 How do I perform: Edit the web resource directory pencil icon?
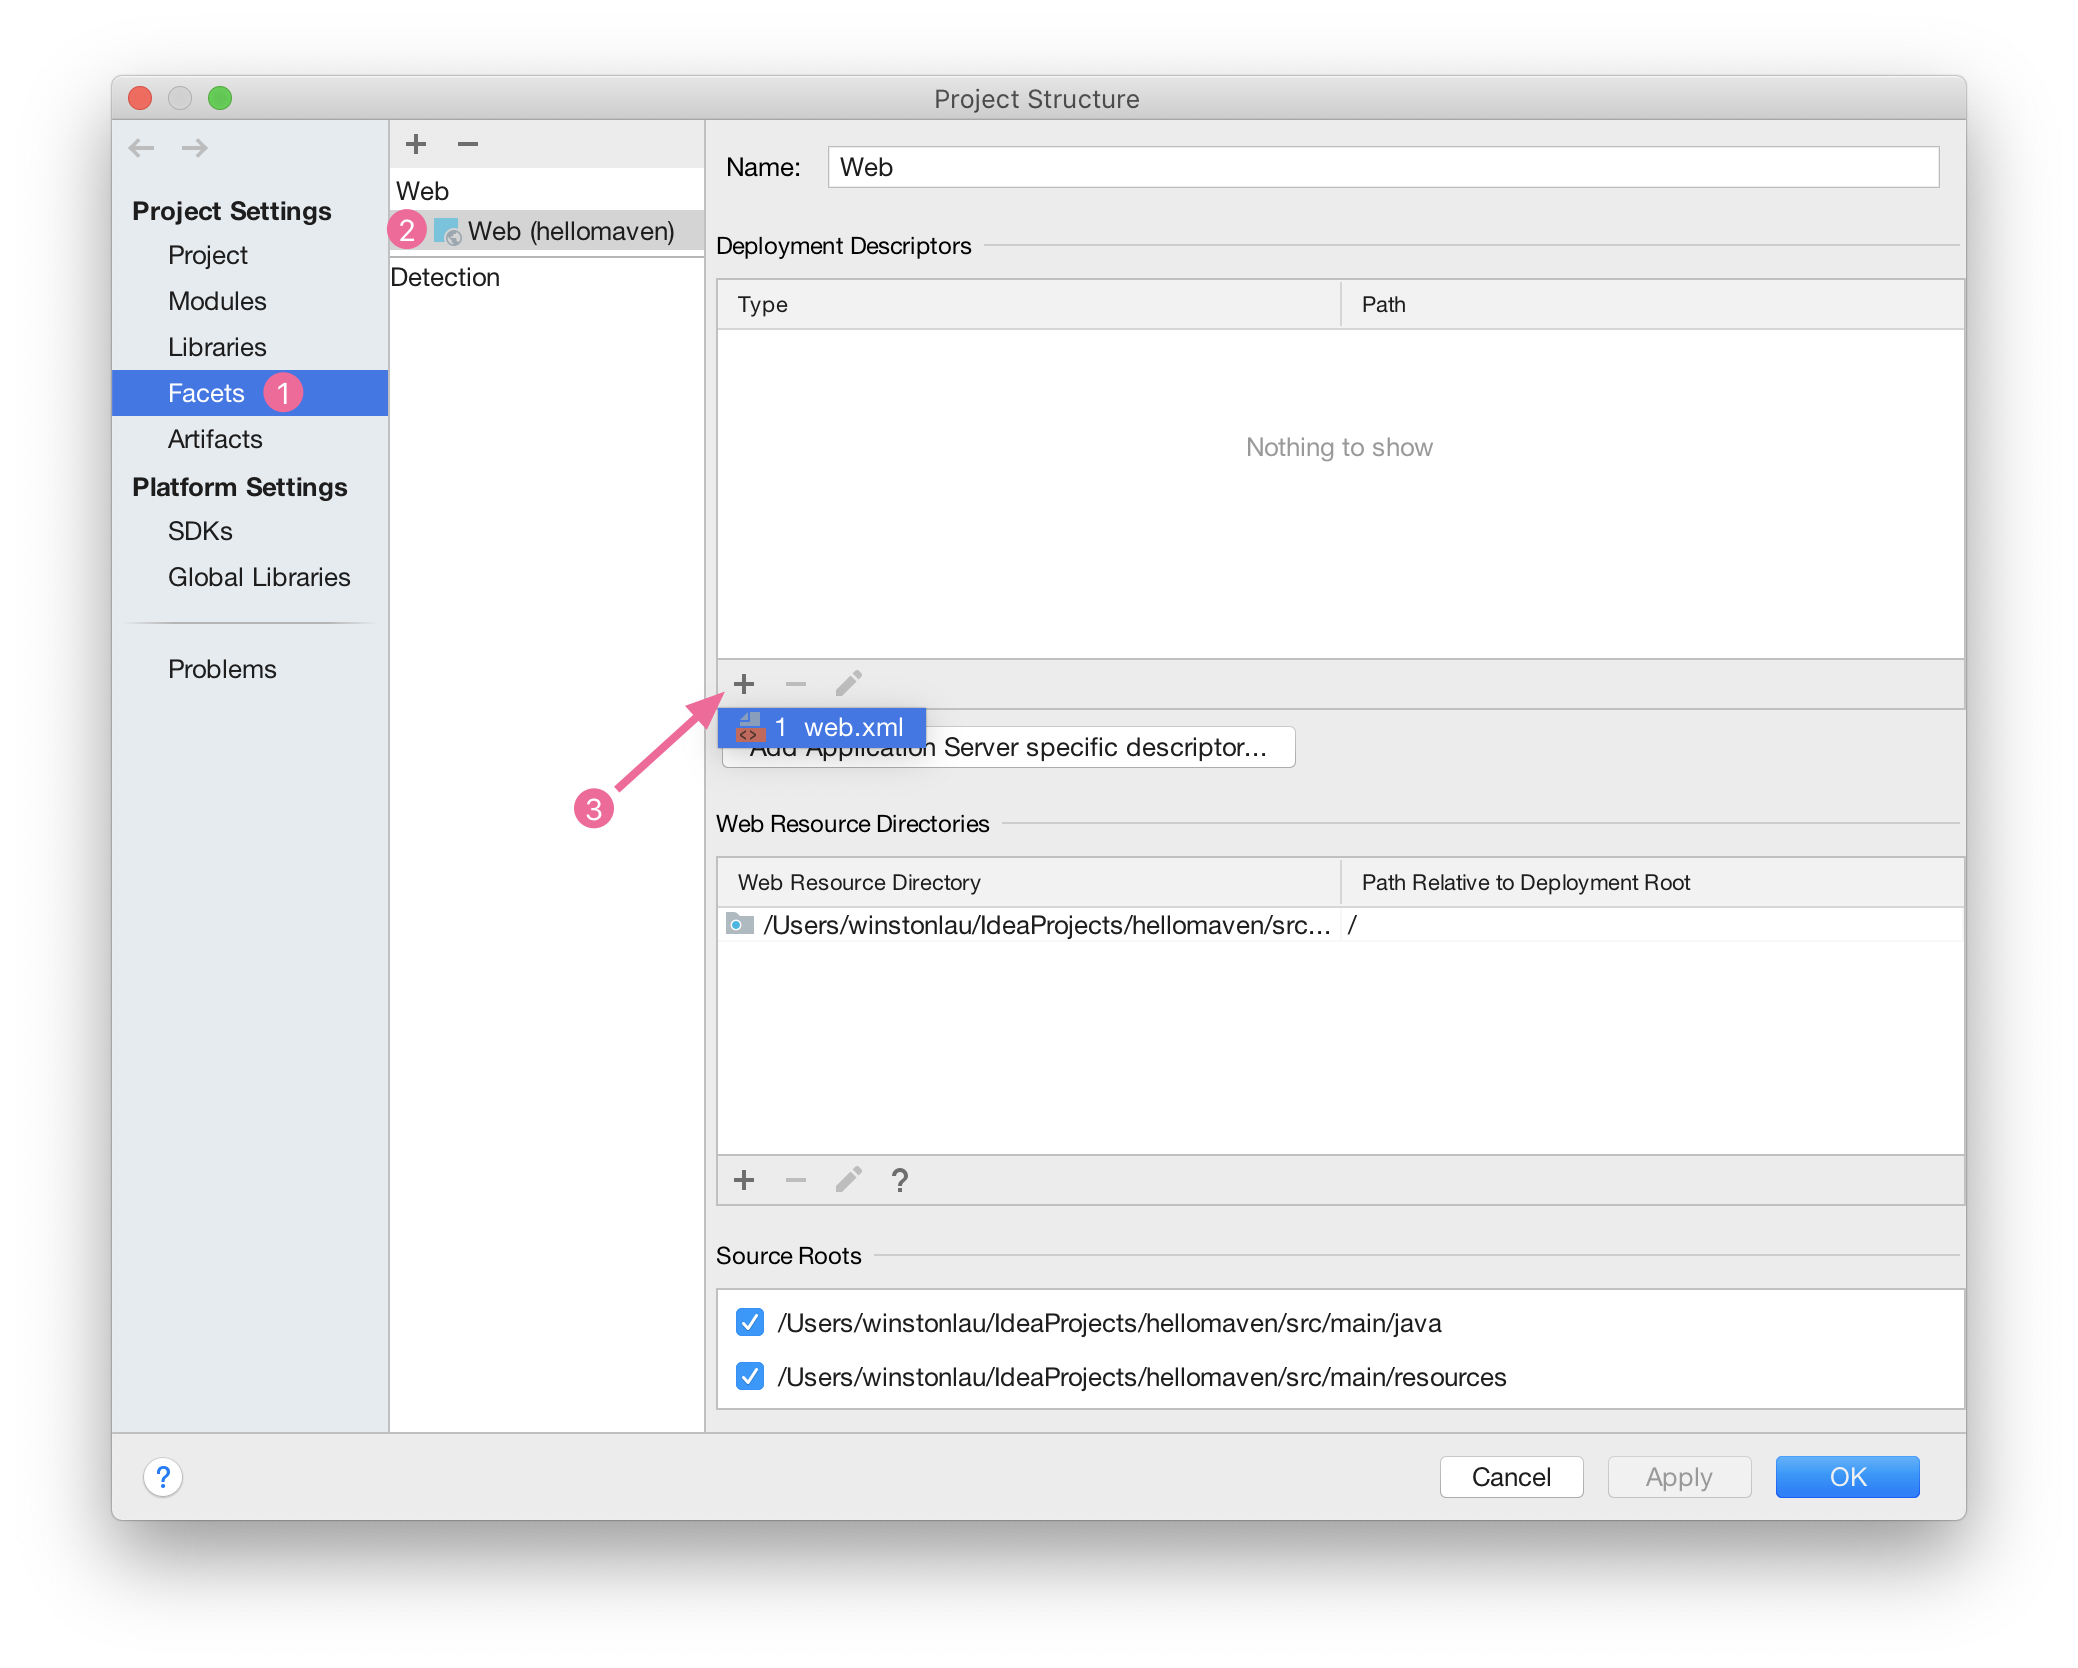pyautogui.click(x=849, y=1180)
